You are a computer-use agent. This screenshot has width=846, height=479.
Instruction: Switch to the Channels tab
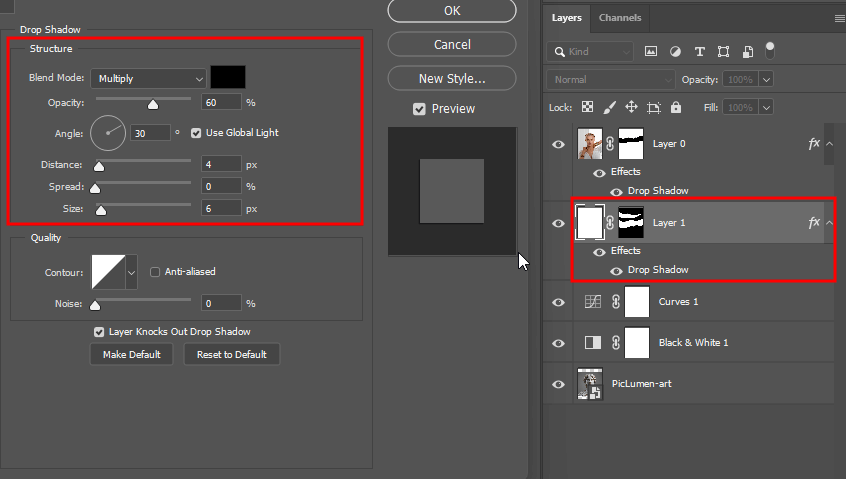620,18
